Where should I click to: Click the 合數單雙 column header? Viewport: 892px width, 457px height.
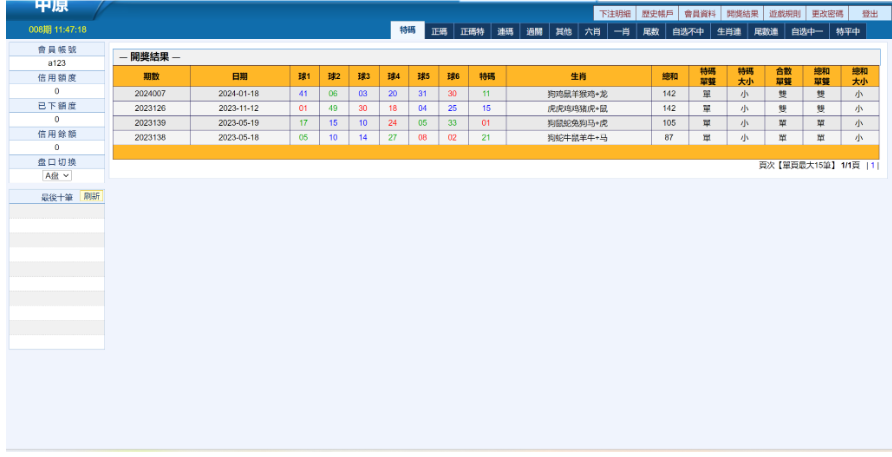783,76
